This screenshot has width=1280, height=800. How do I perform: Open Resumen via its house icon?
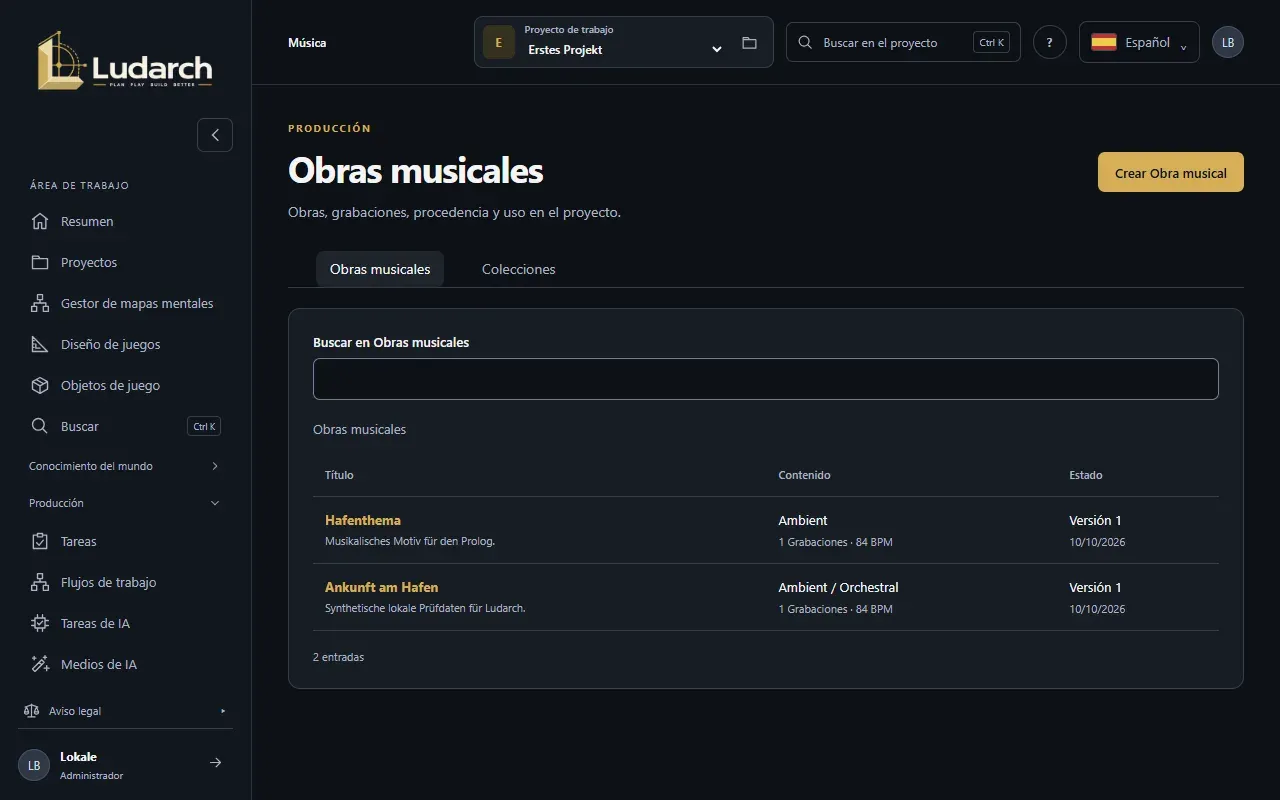pyautogui.click(x=40, y=221)
